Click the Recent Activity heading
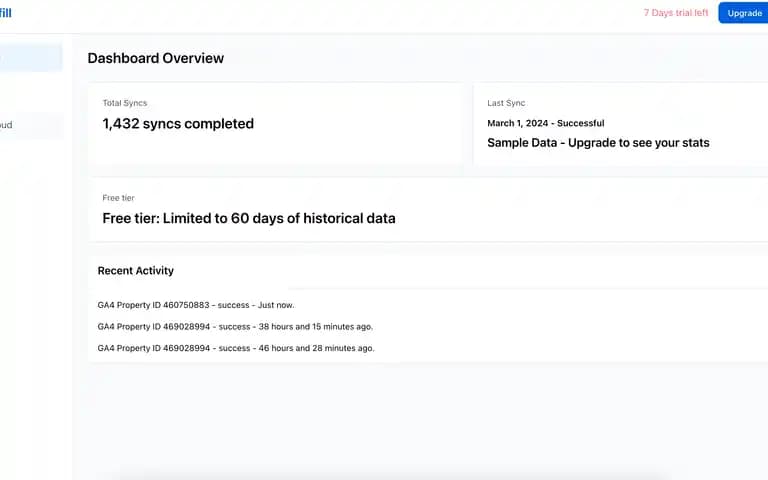The width and height of the screenshot is (768, 480). click(x=136, y=271)
